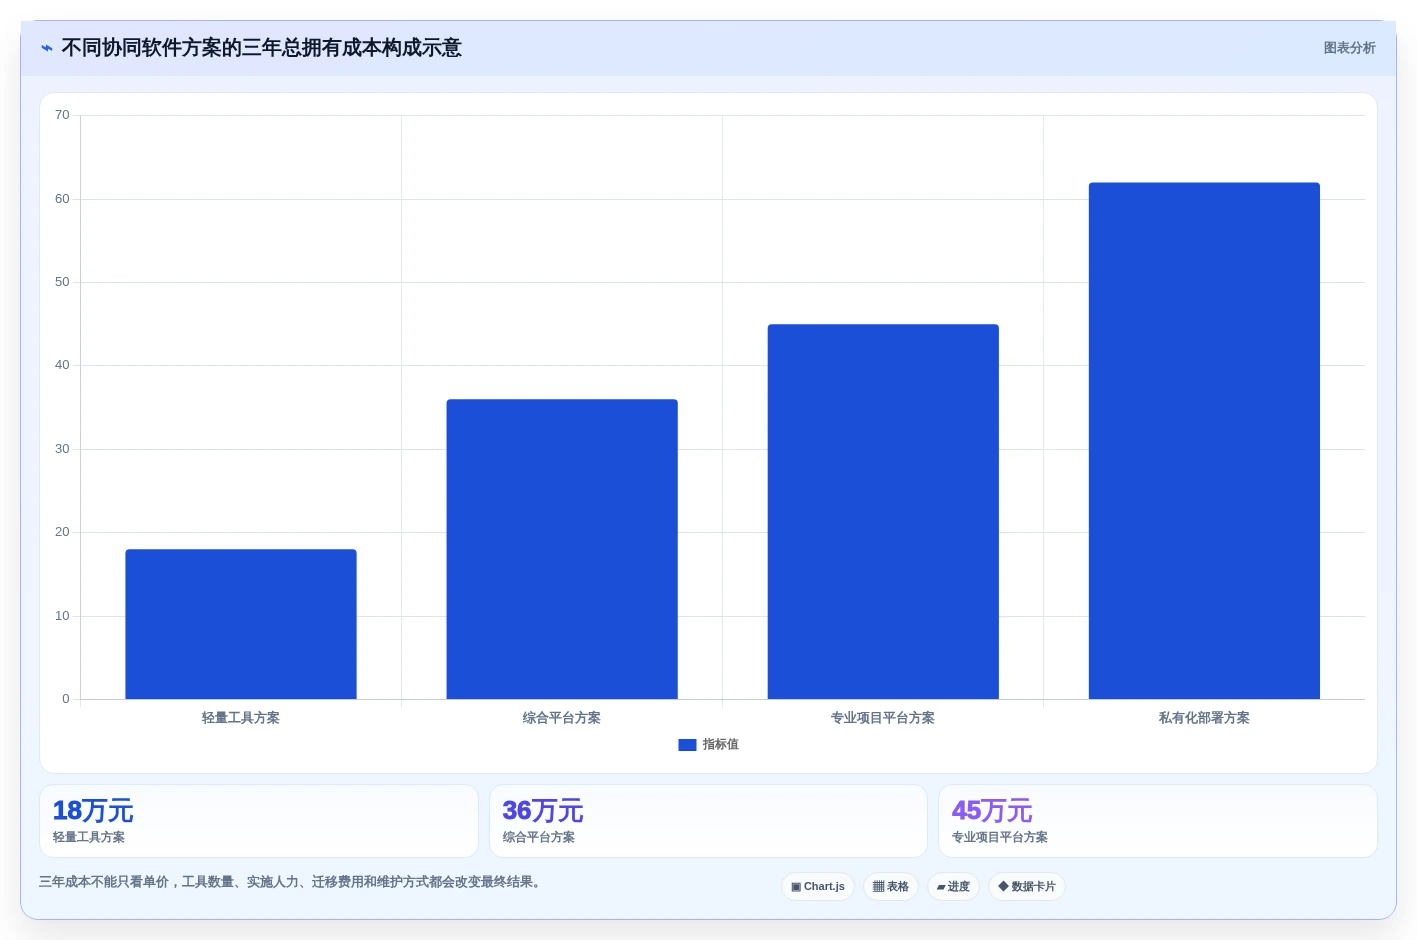Click the 图表分析 label in the header

coord(1349,48)
